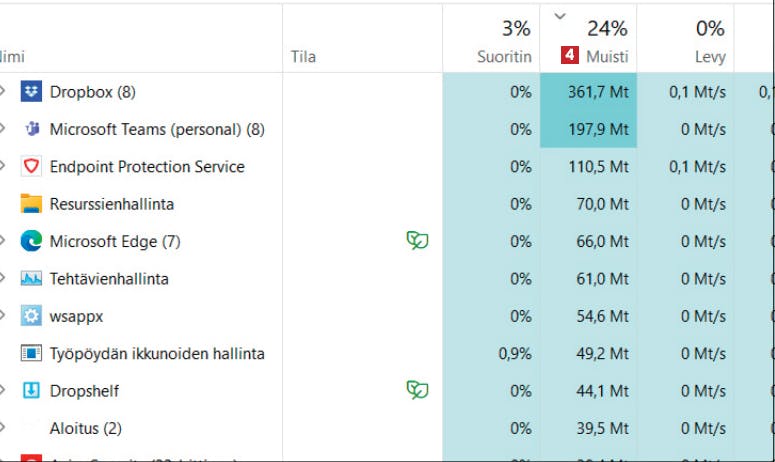Click the green leaf icon beside Microsoft Edge
775x462 pixels.
pyautogui.click(x=417, y=241)
